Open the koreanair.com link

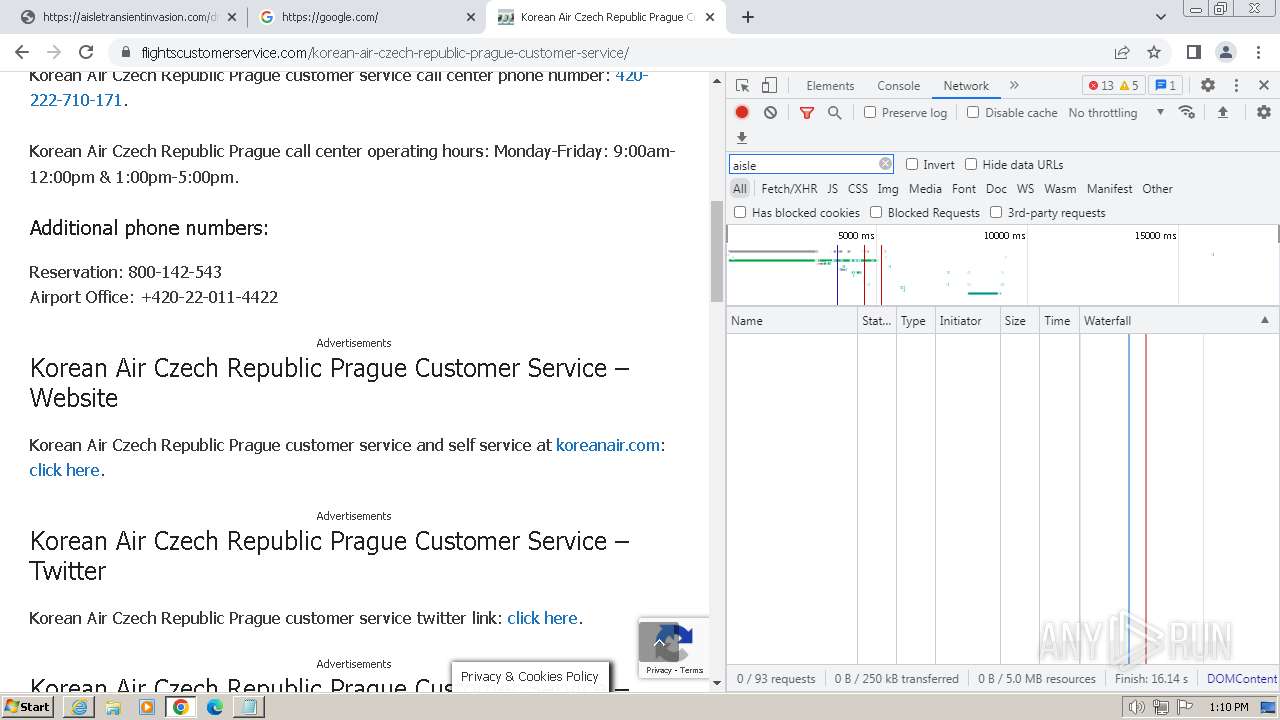608,445
